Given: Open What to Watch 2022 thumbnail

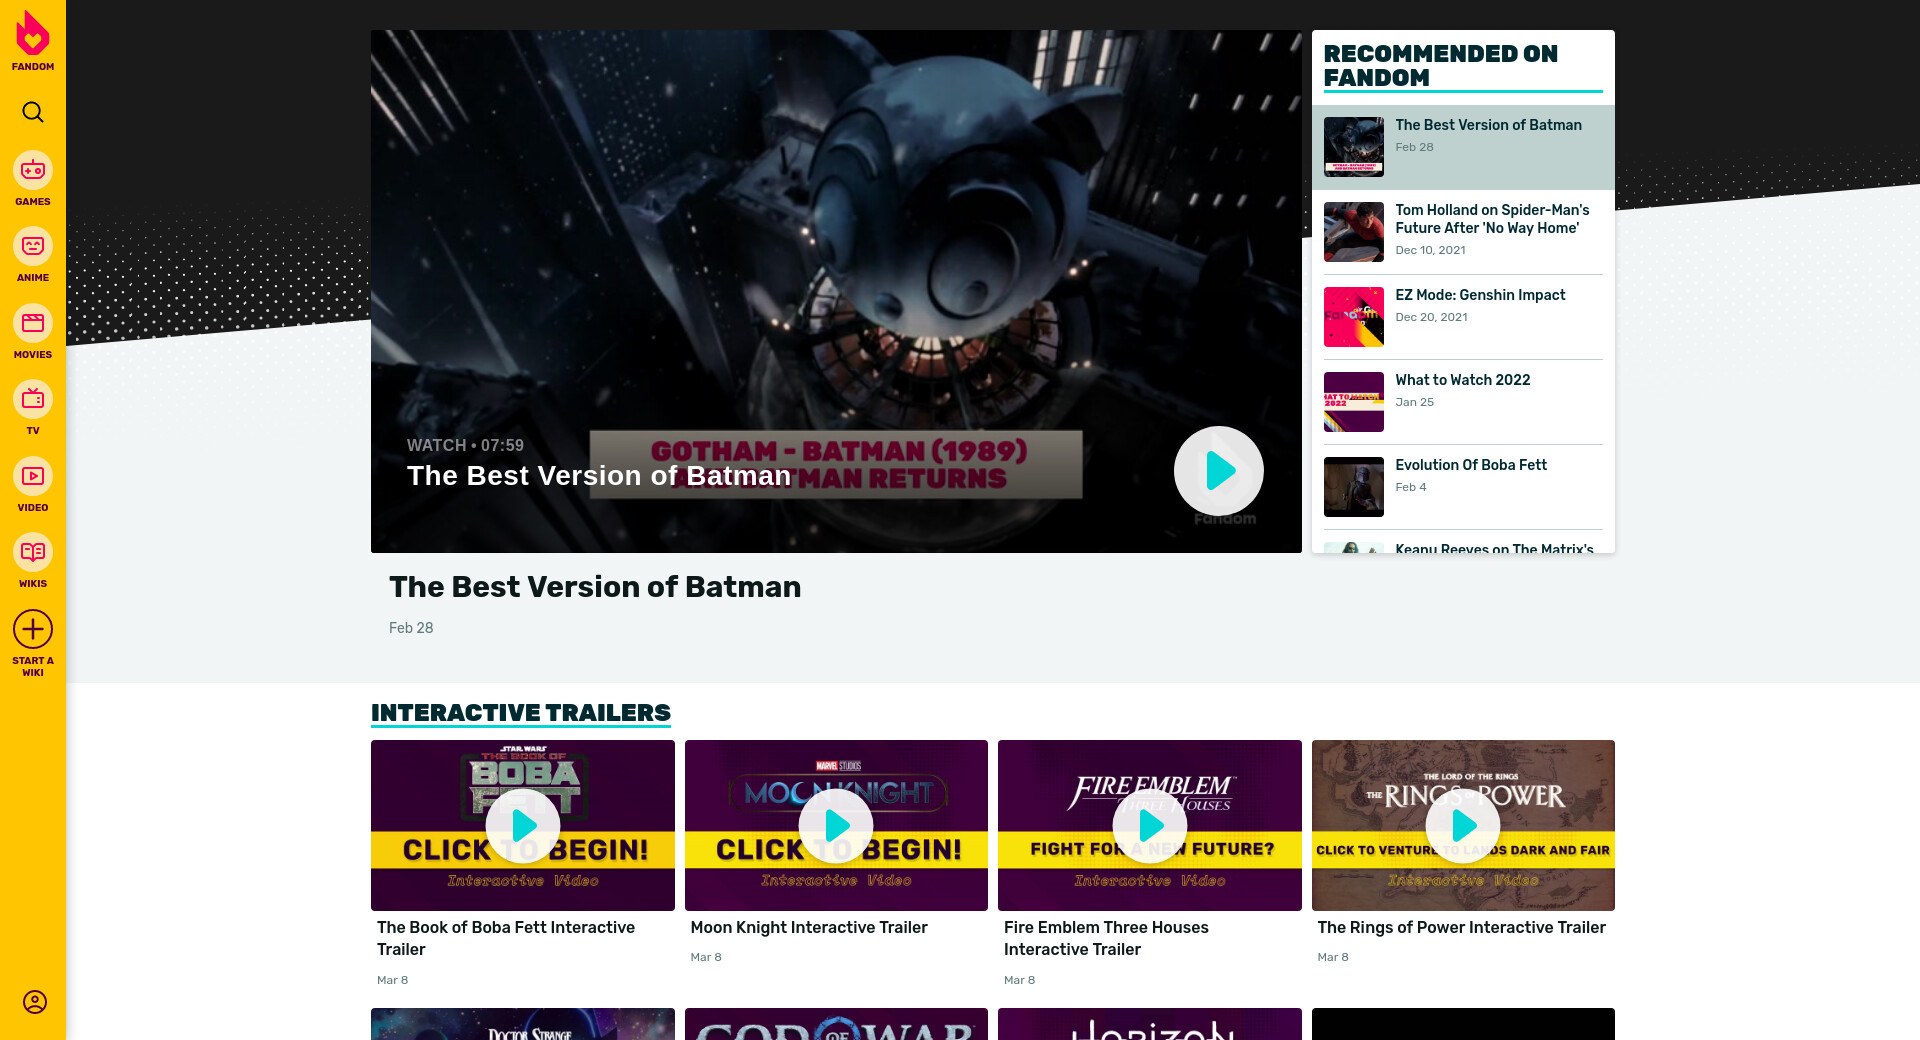Looking at the screenshot, I should (1354, 402).
